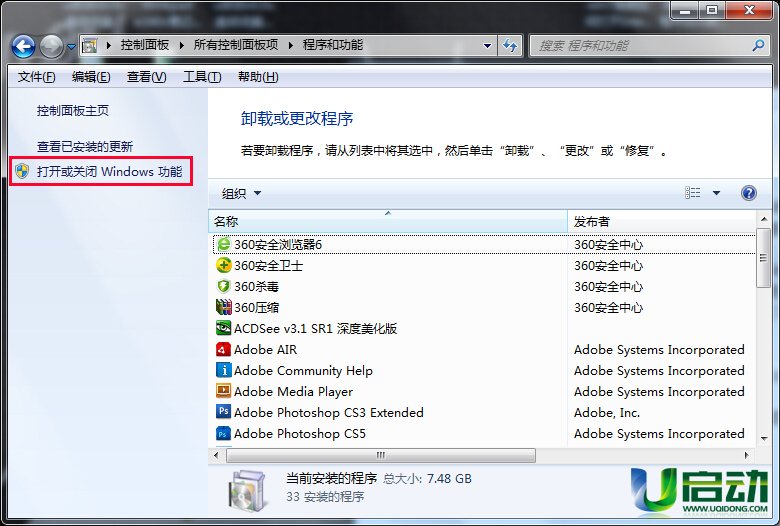Click the Control Panel icon in address bar

pos(89,46)
